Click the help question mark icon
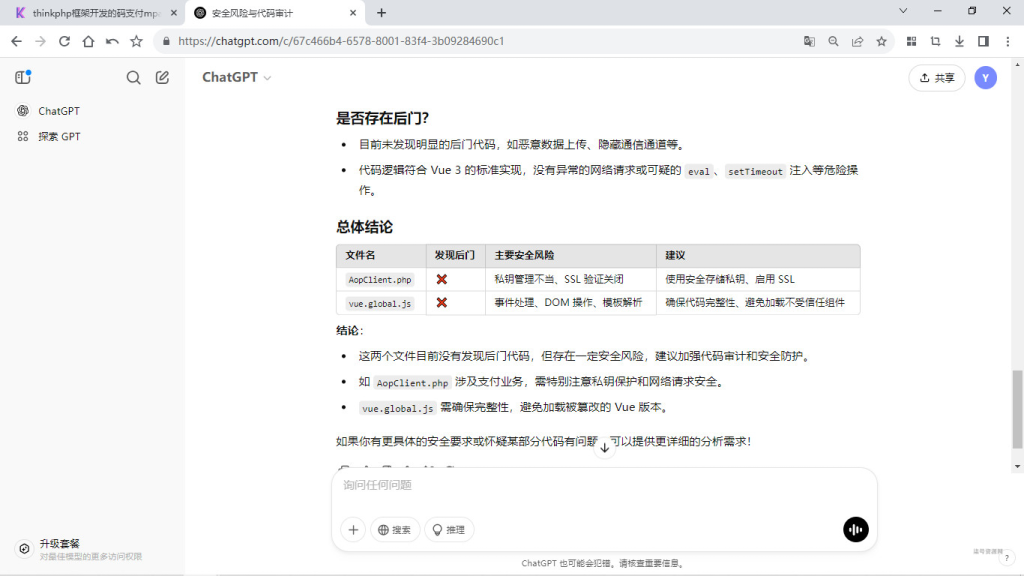This screenshot has width=1024, height=576. point(1007,558)
